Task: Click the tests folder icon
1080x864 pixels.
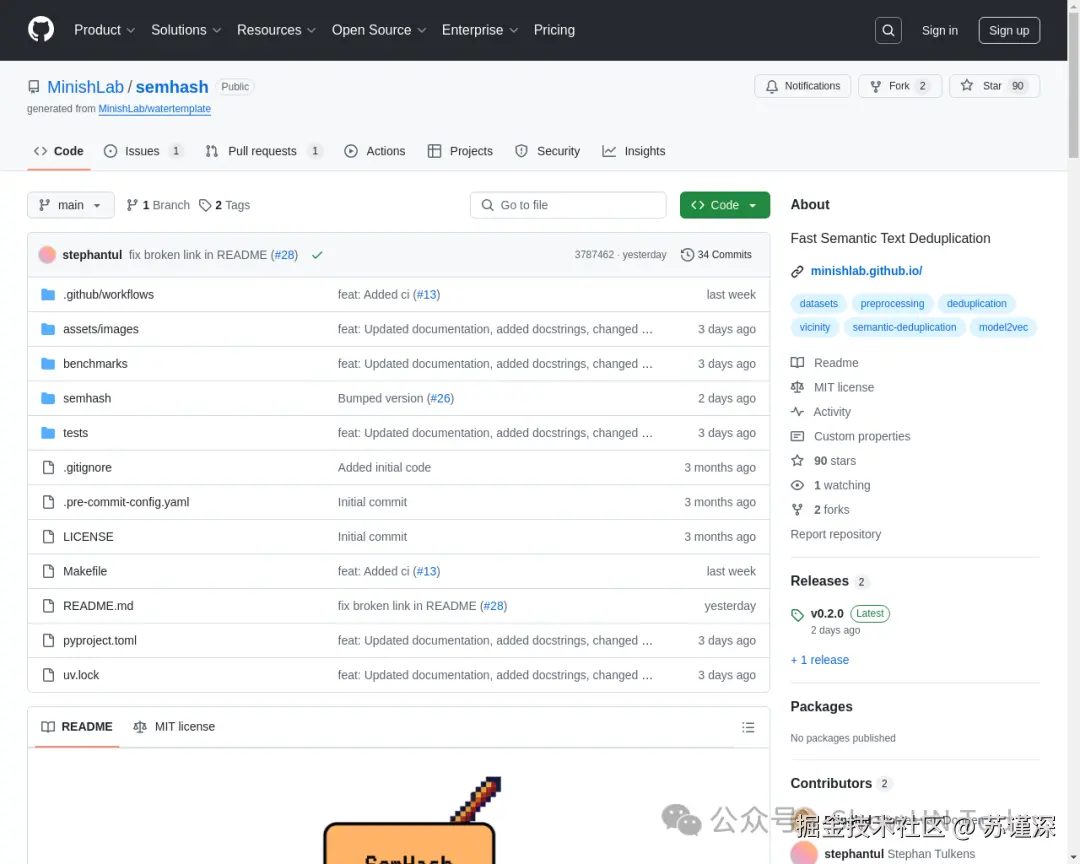Action: point(48,433)
